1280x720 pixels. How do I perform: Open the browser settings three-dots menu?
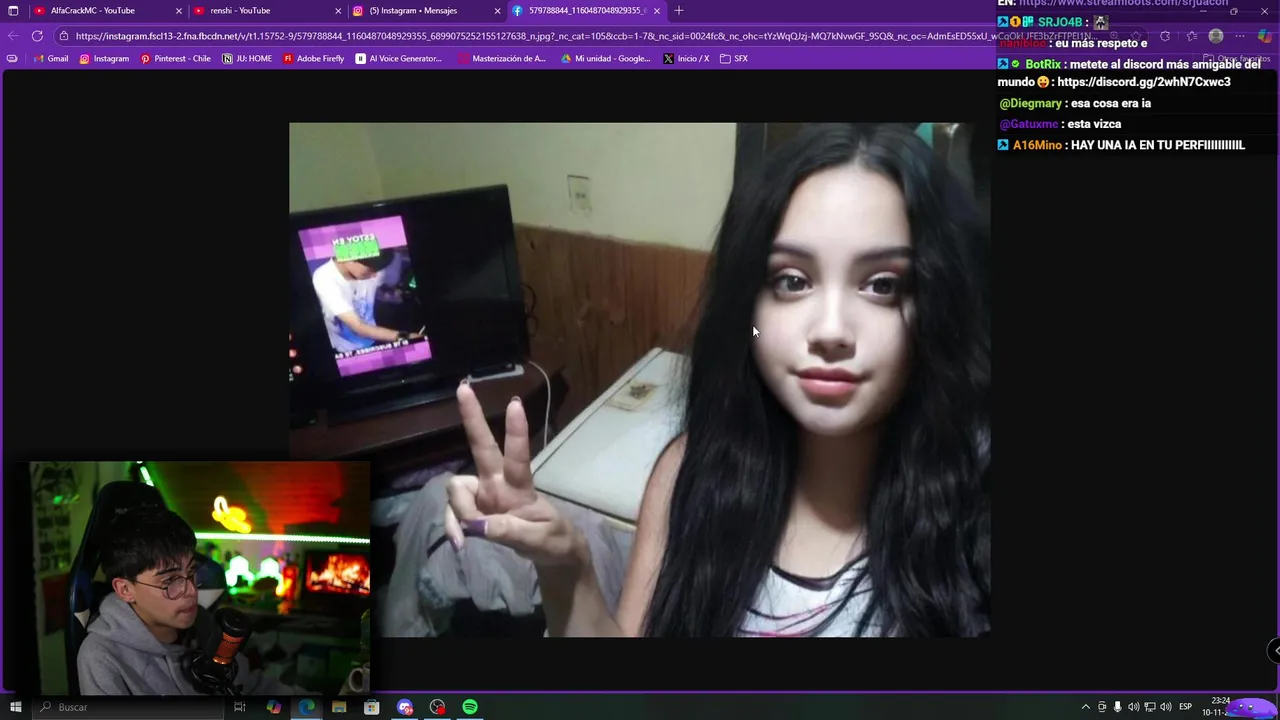[1240, 36]
